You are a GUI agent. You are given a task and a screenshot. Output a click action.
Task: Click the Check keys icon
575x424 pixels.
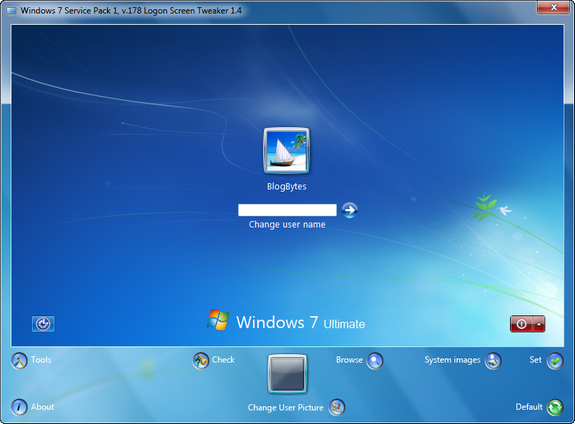[x=201, y=361]
